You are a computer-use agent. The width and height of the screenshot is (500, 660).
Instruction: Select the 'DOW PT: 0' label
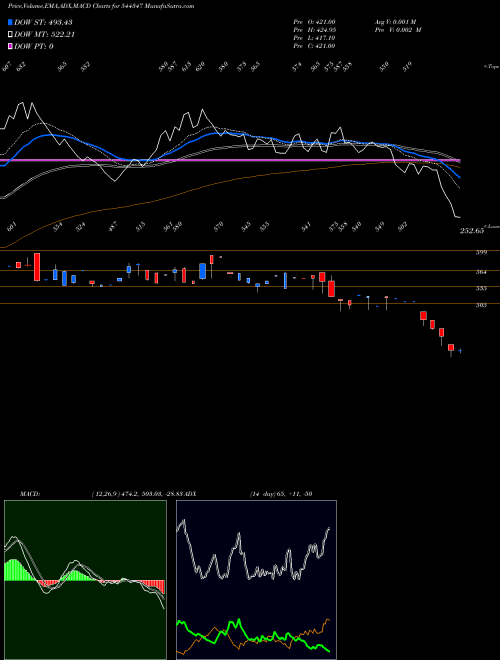pyautogui.click(x=33, y=46)
